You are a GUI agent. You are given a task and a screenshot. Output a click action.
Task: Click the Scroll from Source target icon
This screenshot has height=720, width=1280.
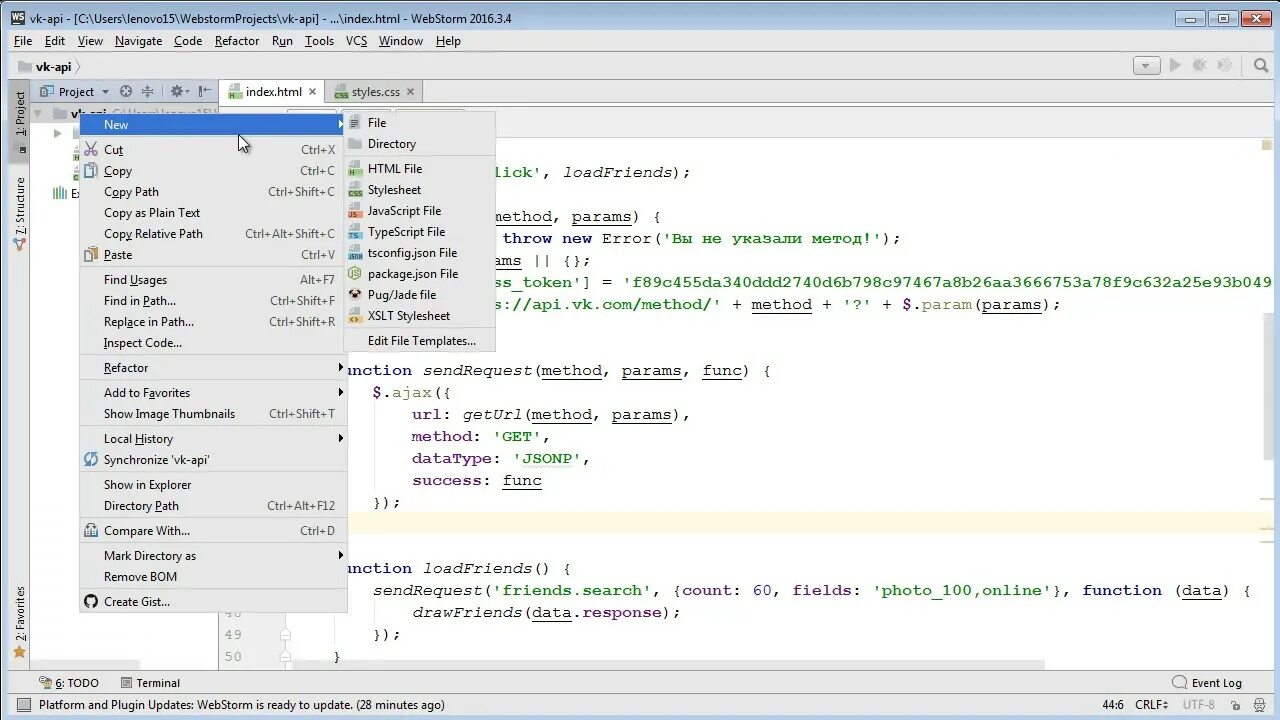(x=126, y=91)
